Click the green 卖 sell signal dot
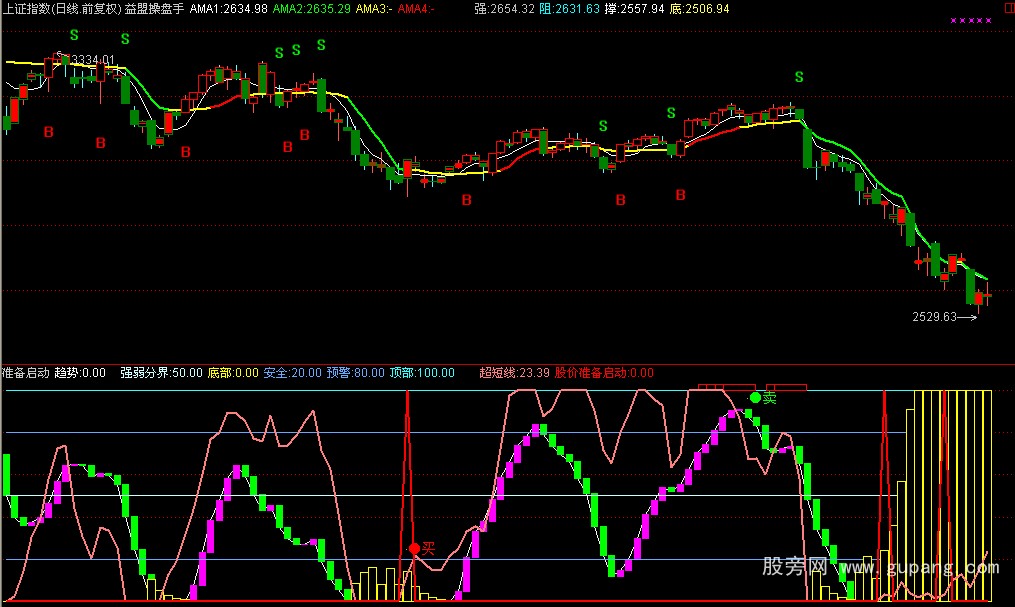 755,398
